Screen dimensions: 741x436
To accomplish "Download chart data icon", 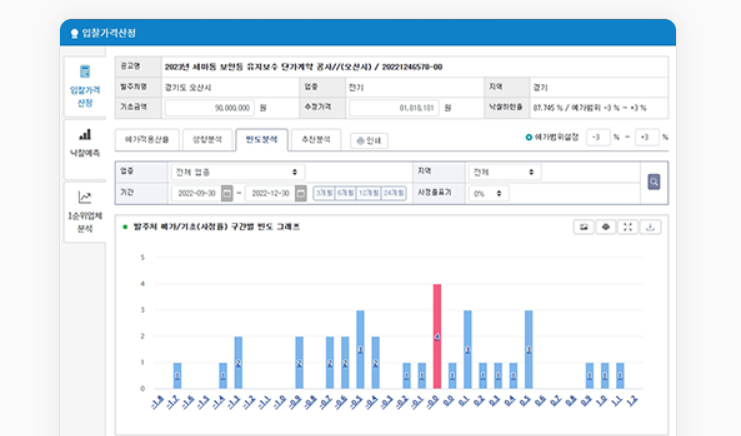I will coord(650,227).
